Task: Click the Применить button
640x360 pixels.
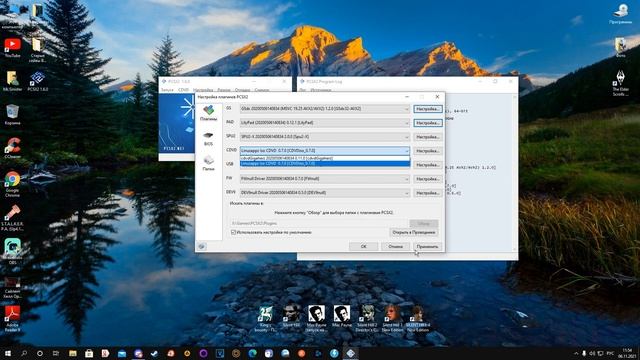Action: pyautogui.click(x=427, y=247)
